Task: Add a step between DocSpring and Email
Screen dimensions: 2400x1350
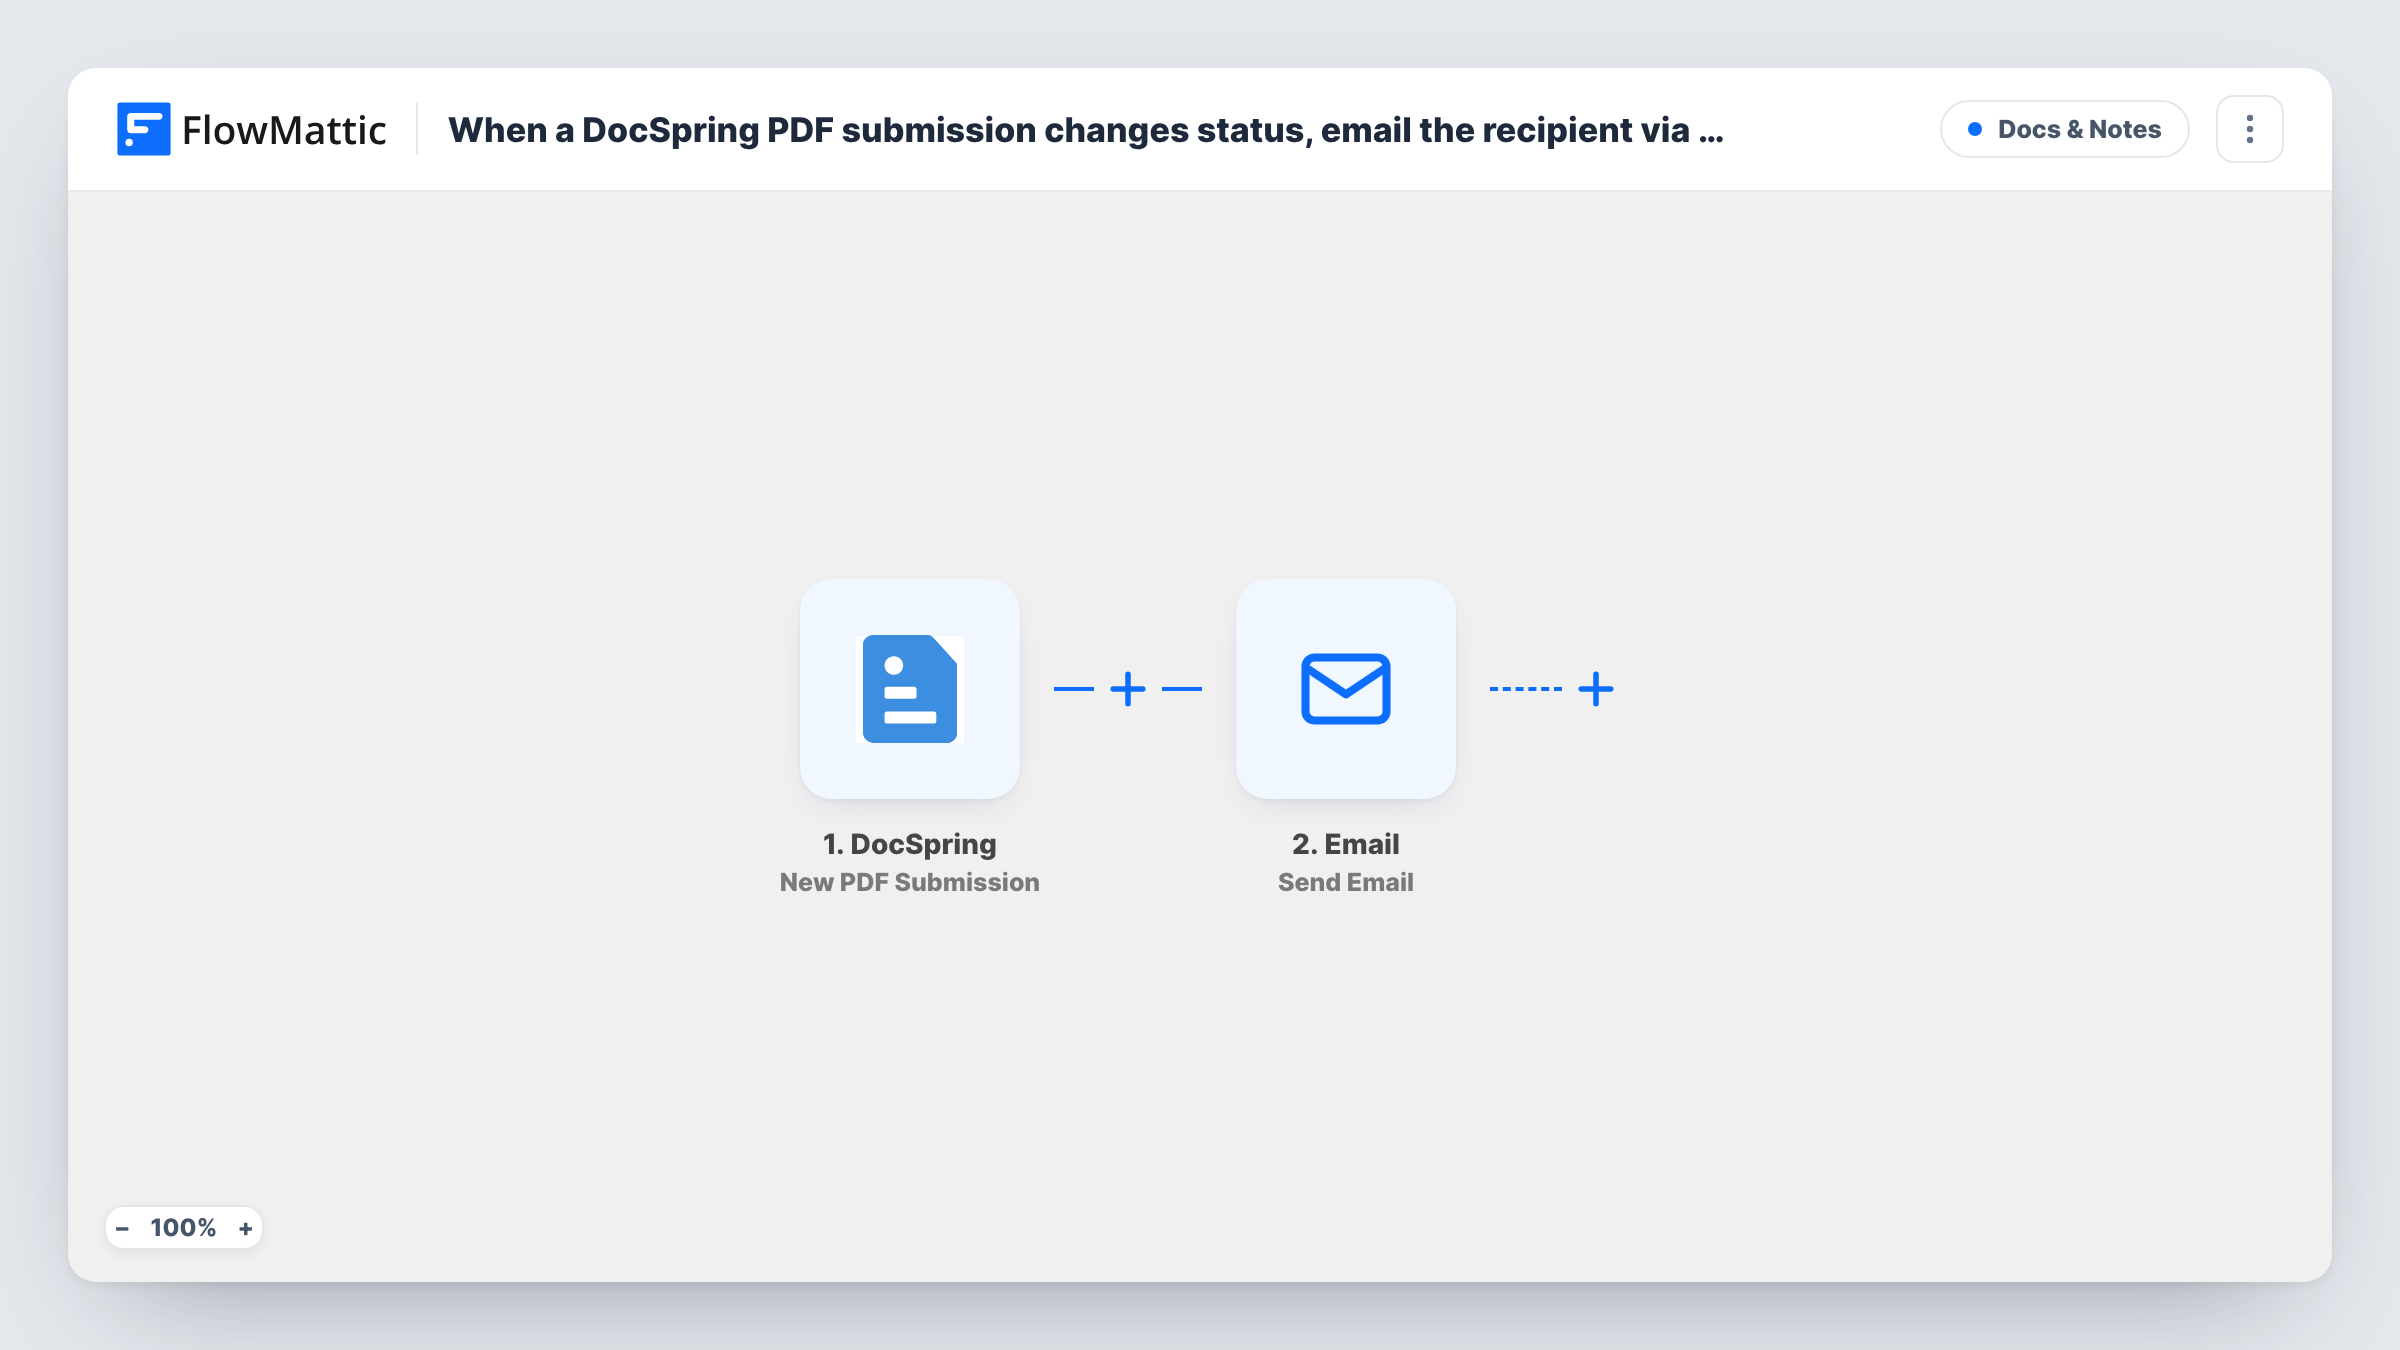Action: pyautogui.click(x=1128, y=689)
